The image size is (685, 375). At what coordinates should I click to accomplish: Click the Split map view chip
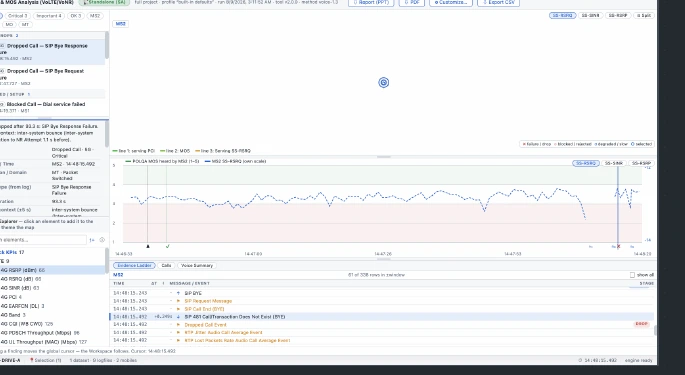pyautogui.click(x=644, y=15)
